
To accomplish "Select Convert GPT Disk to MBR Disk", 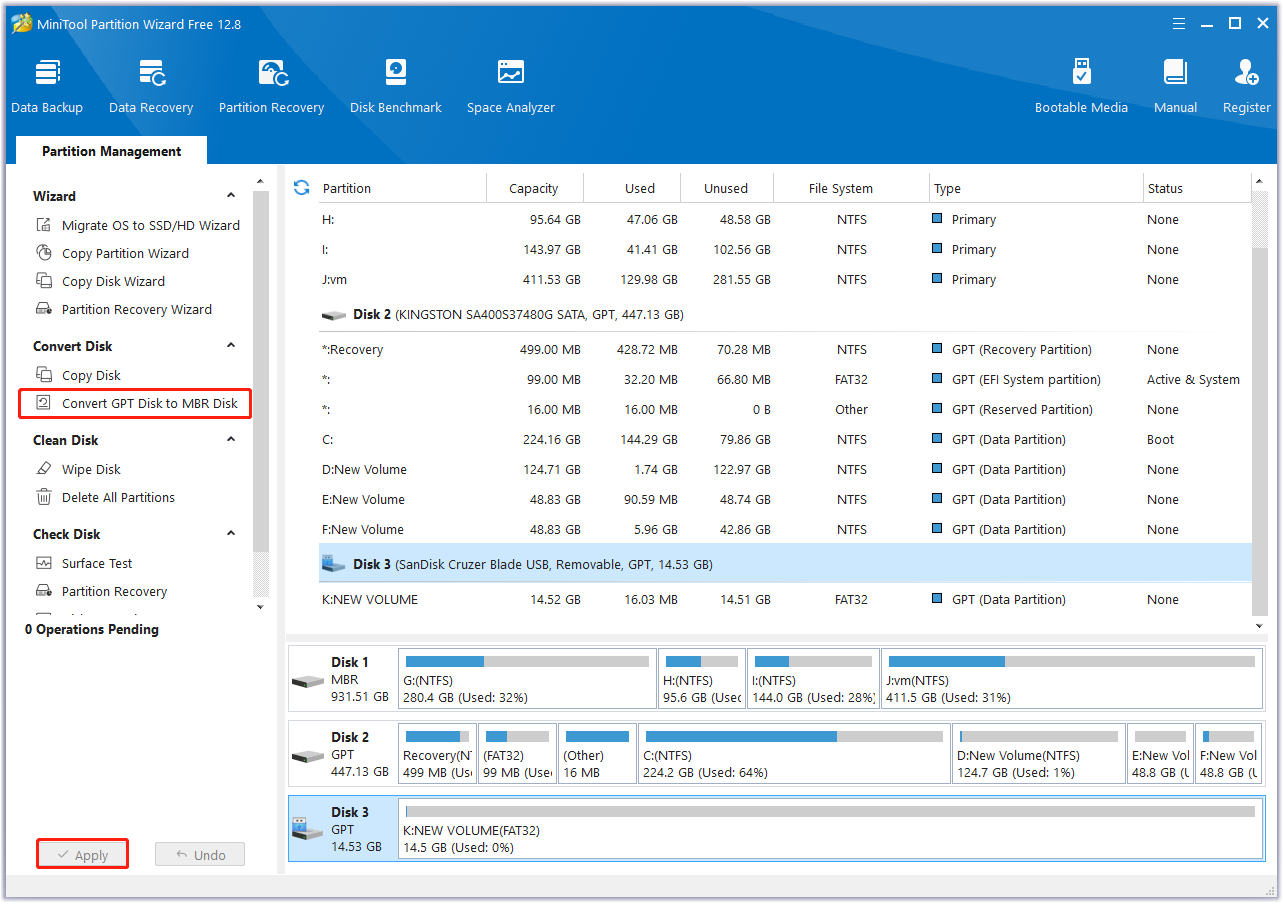I will [149, 403].
